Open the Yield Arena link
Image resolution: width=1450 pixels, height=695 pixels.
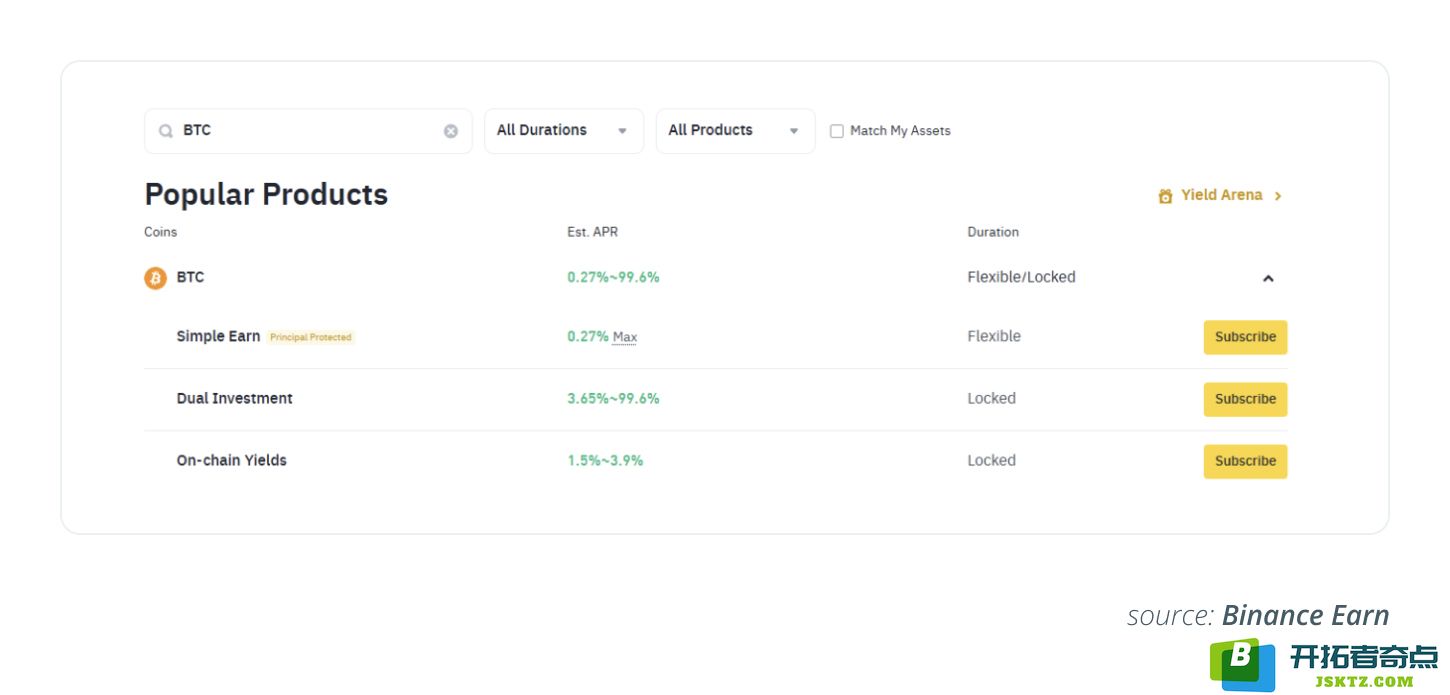point(1220,195)
